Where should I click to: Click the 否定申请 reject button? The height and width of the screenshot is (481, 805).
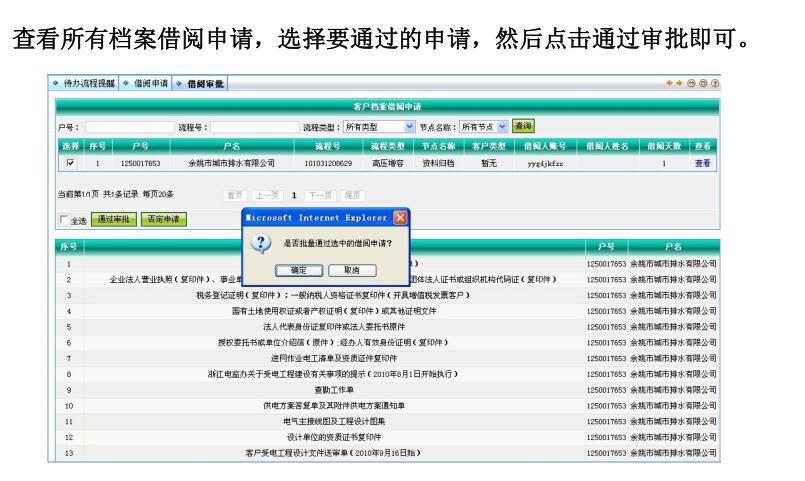pyautogui.click(x=164, y=219)
